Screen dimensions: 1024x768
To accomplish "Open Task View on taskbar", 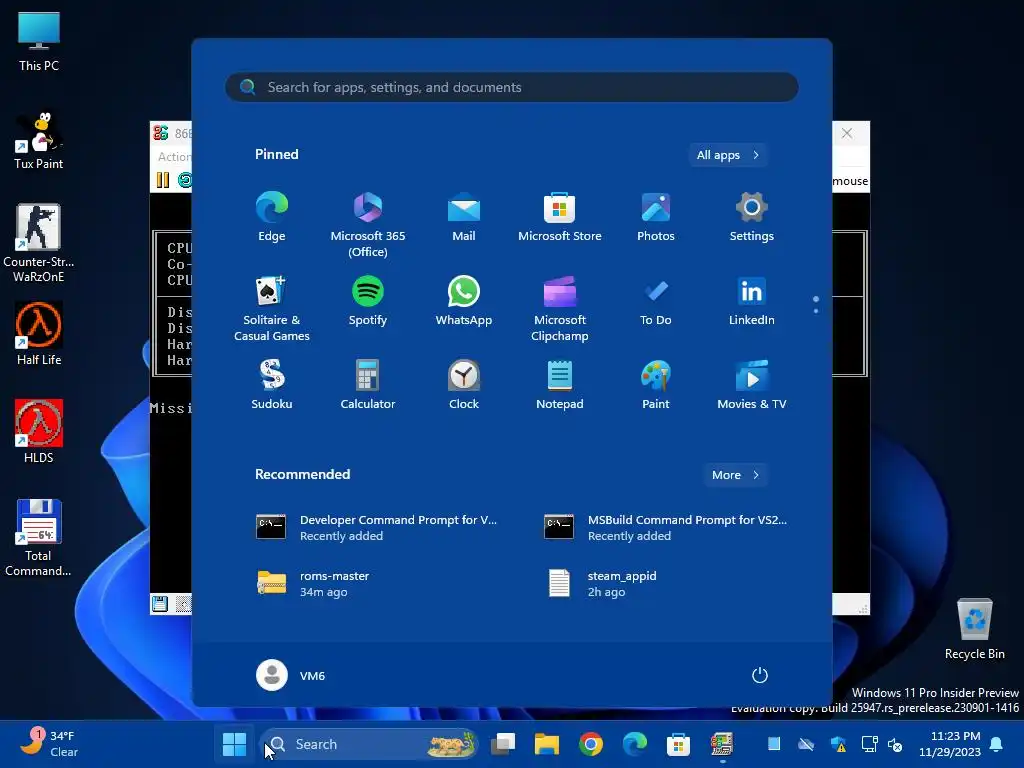I will pos(503,744).
